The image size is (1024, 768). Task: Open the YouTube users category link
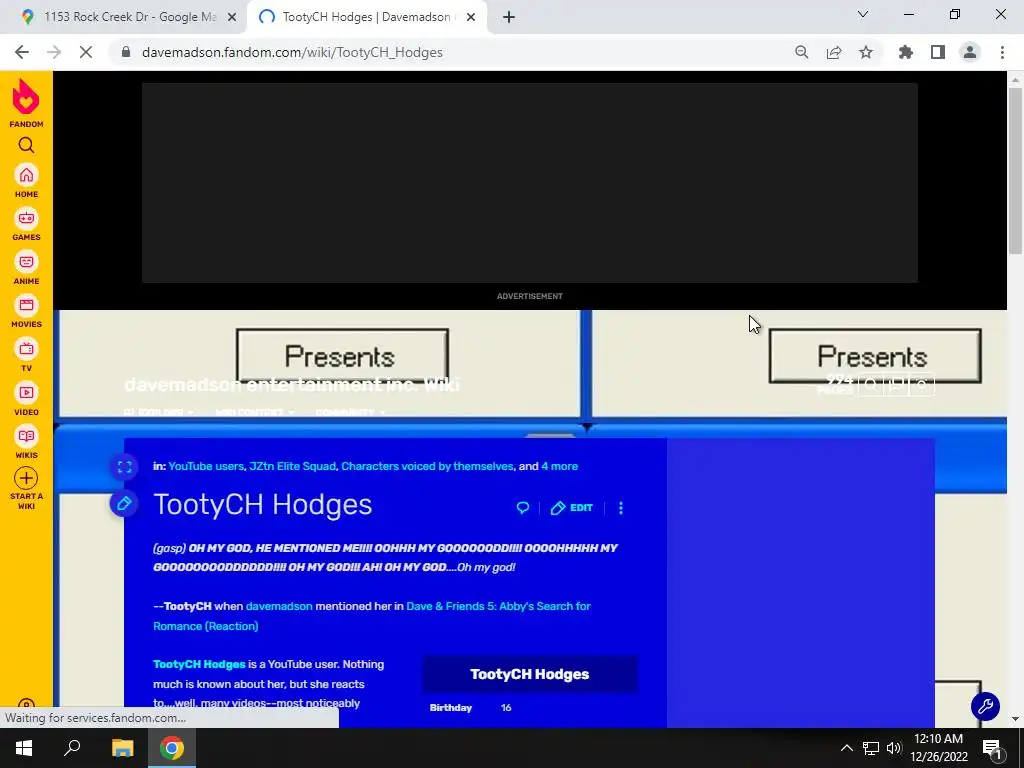[206, 466]
